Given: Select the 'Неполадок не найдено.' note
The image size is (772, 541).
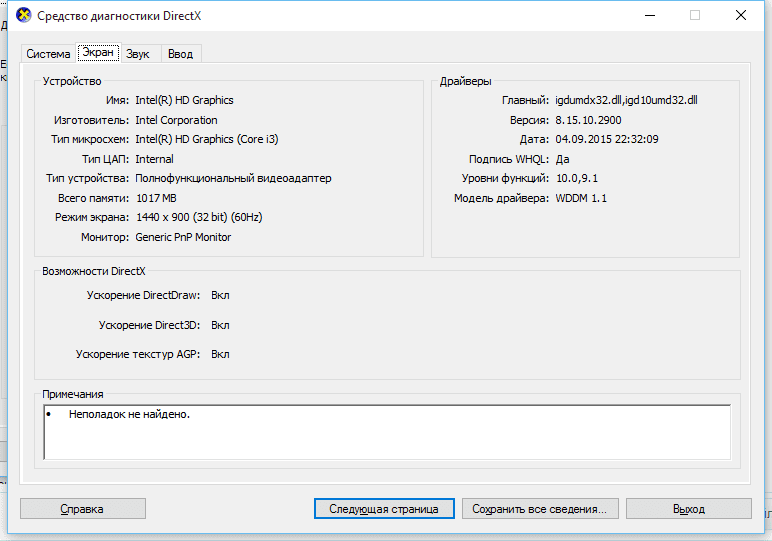Looking at the screenshot, I should click(129, 414).
